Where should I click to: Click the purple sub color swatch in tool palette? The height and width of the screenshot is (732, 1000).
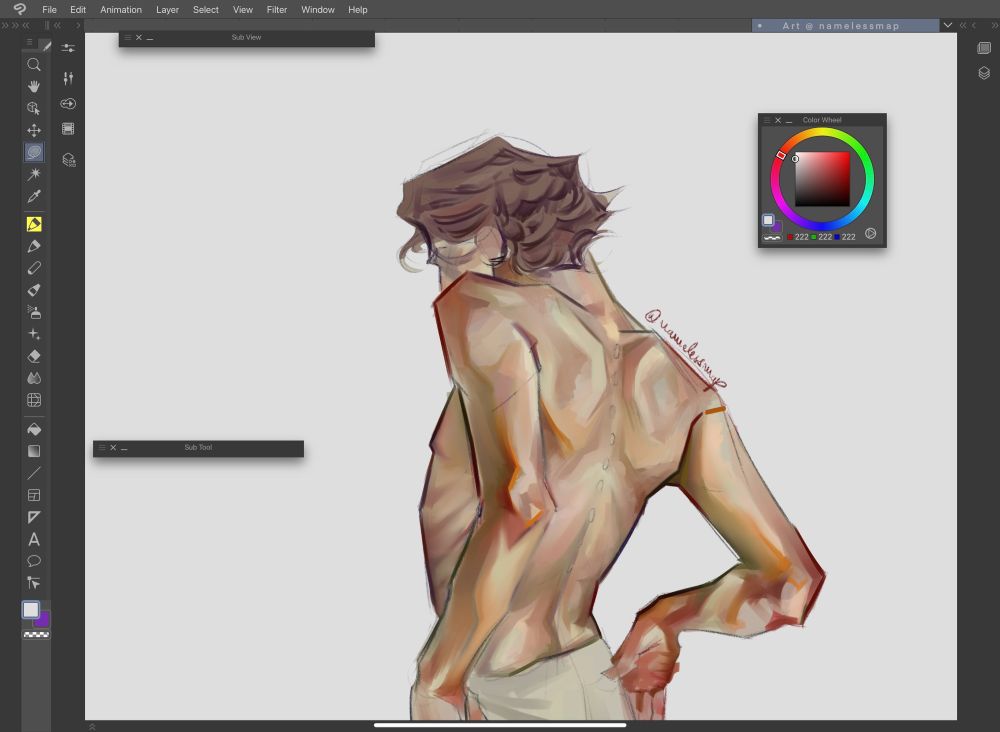point(43,620)
